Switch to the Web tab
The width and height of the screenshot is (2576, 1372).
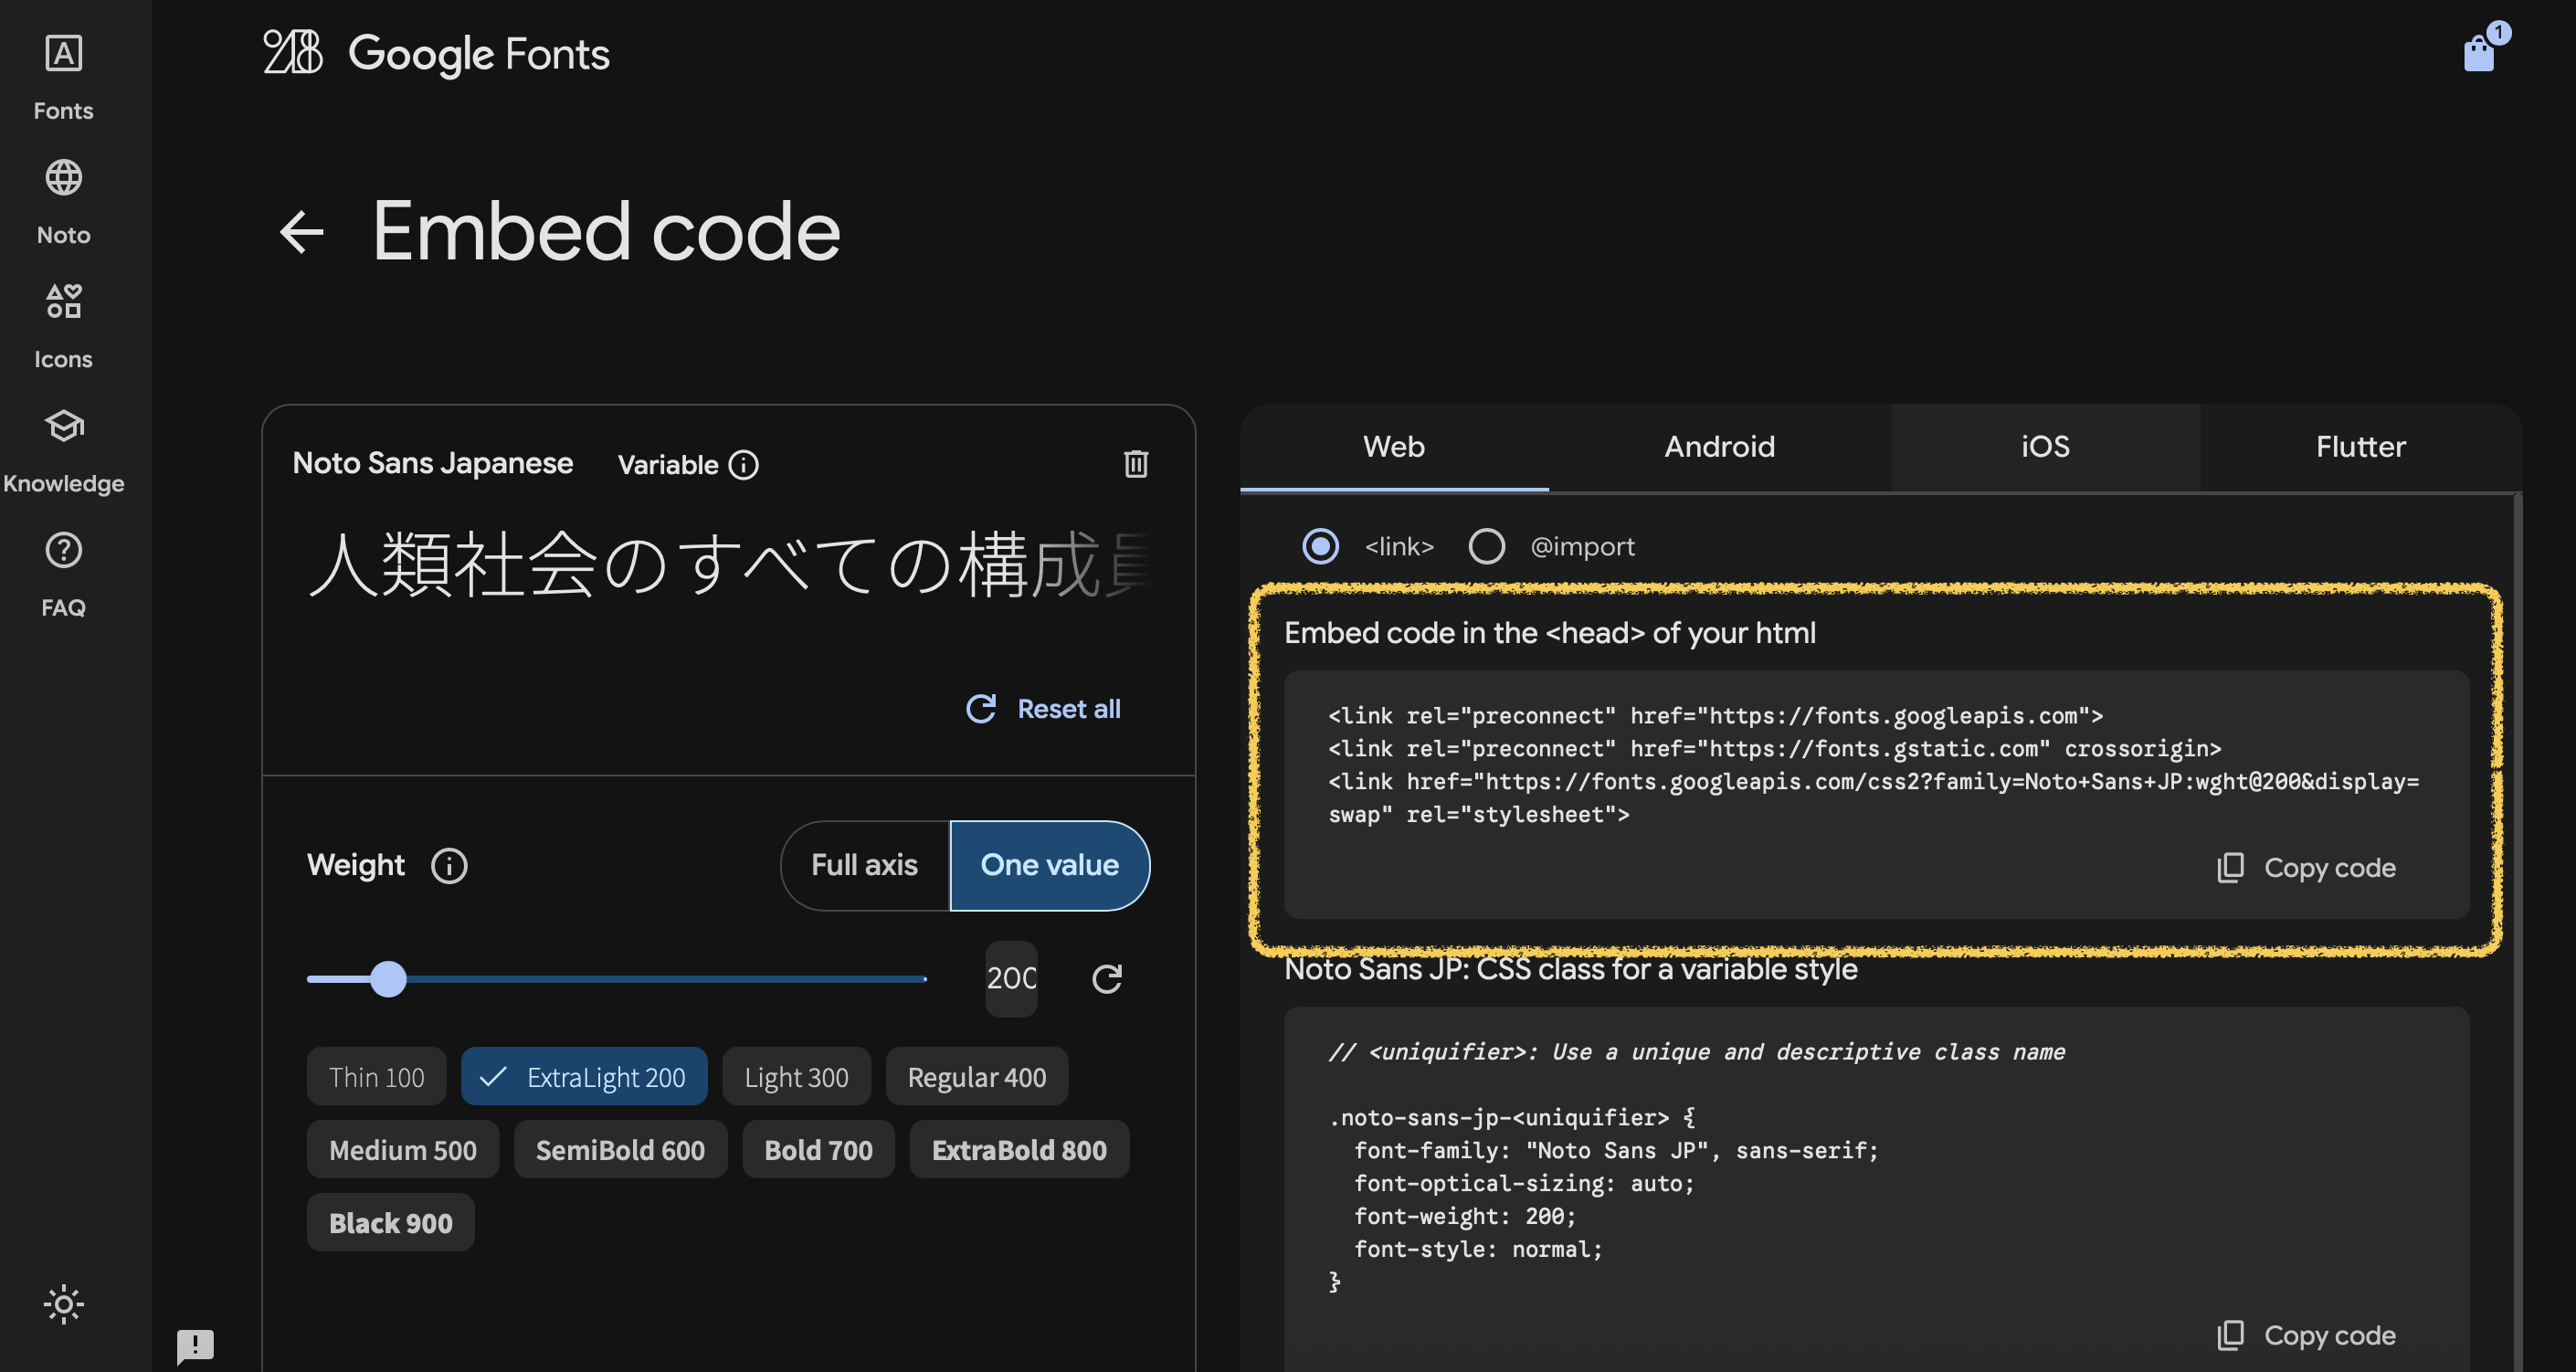(1394, 447)
